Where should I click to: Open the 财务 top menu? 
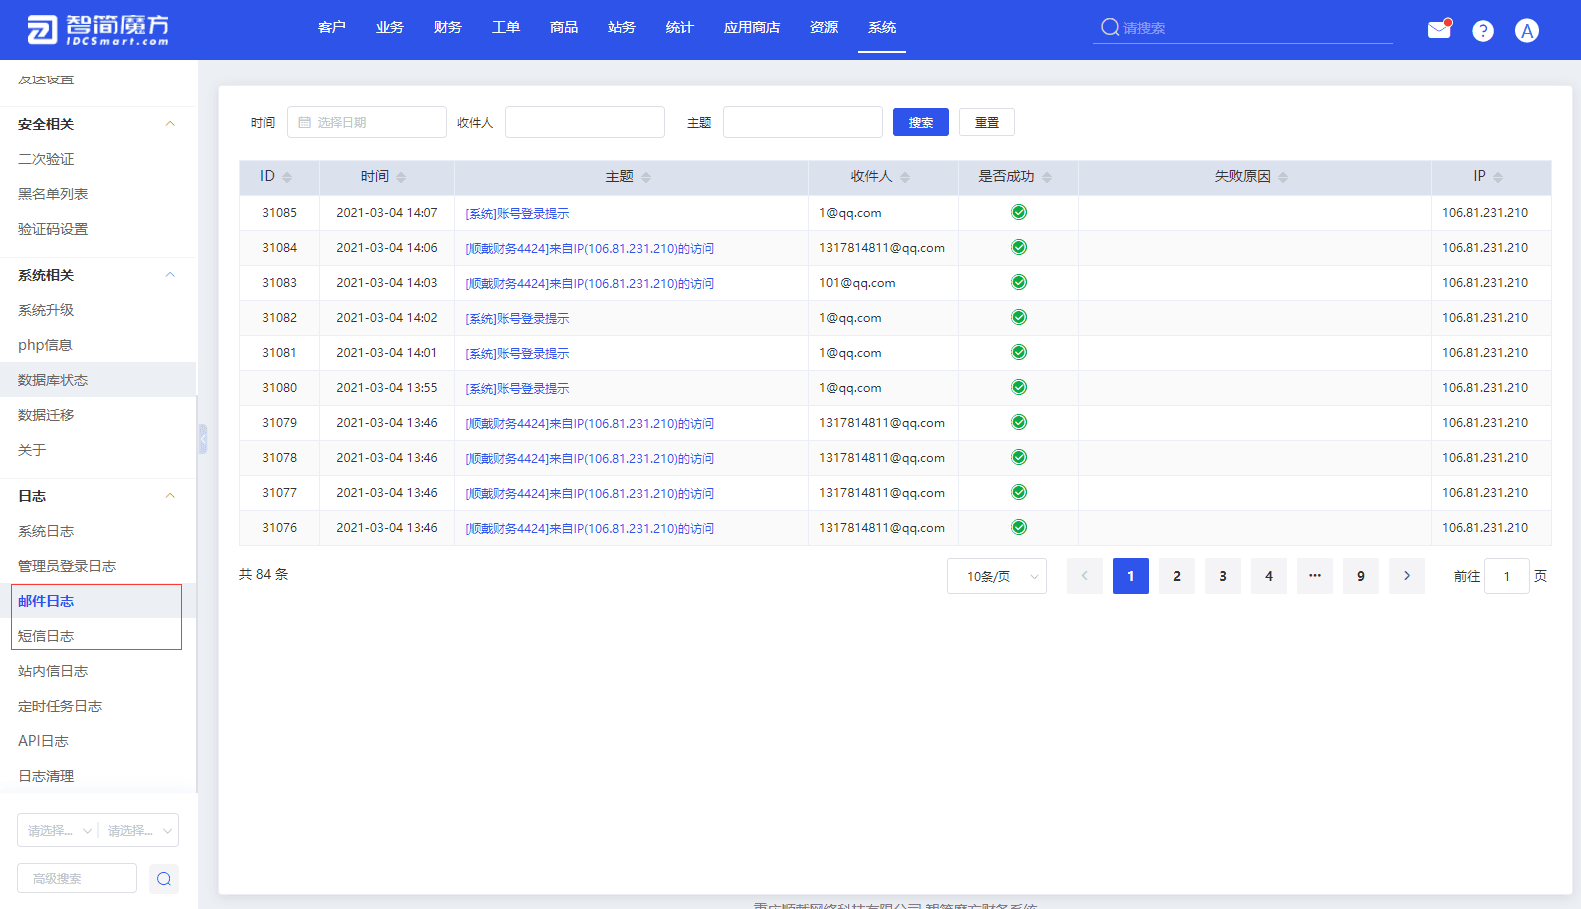pyautogui.click(x=448, y=27)
